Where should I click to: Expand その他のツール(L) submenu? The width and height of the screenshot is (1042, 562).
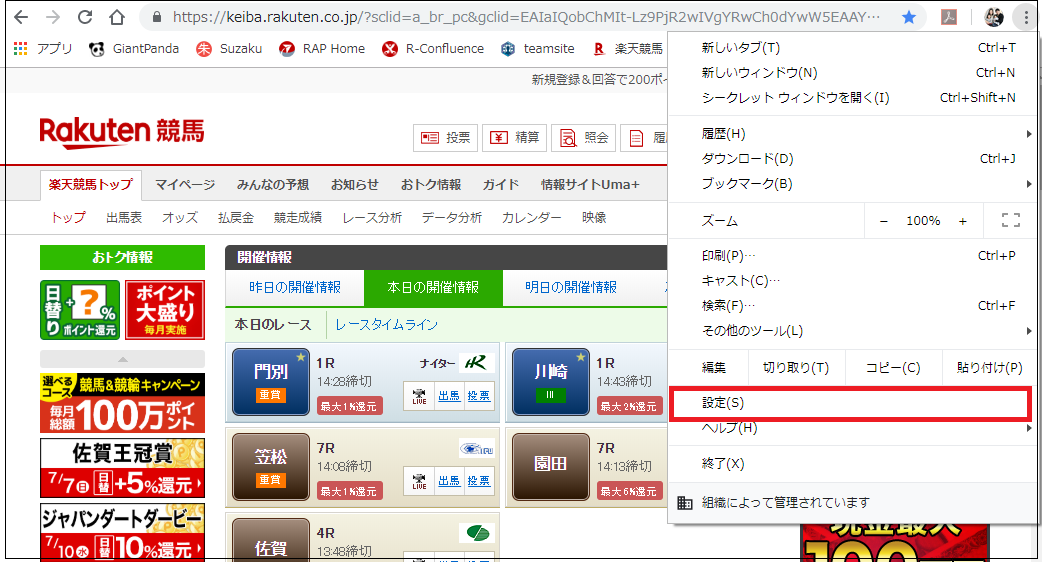click(852, 331)
